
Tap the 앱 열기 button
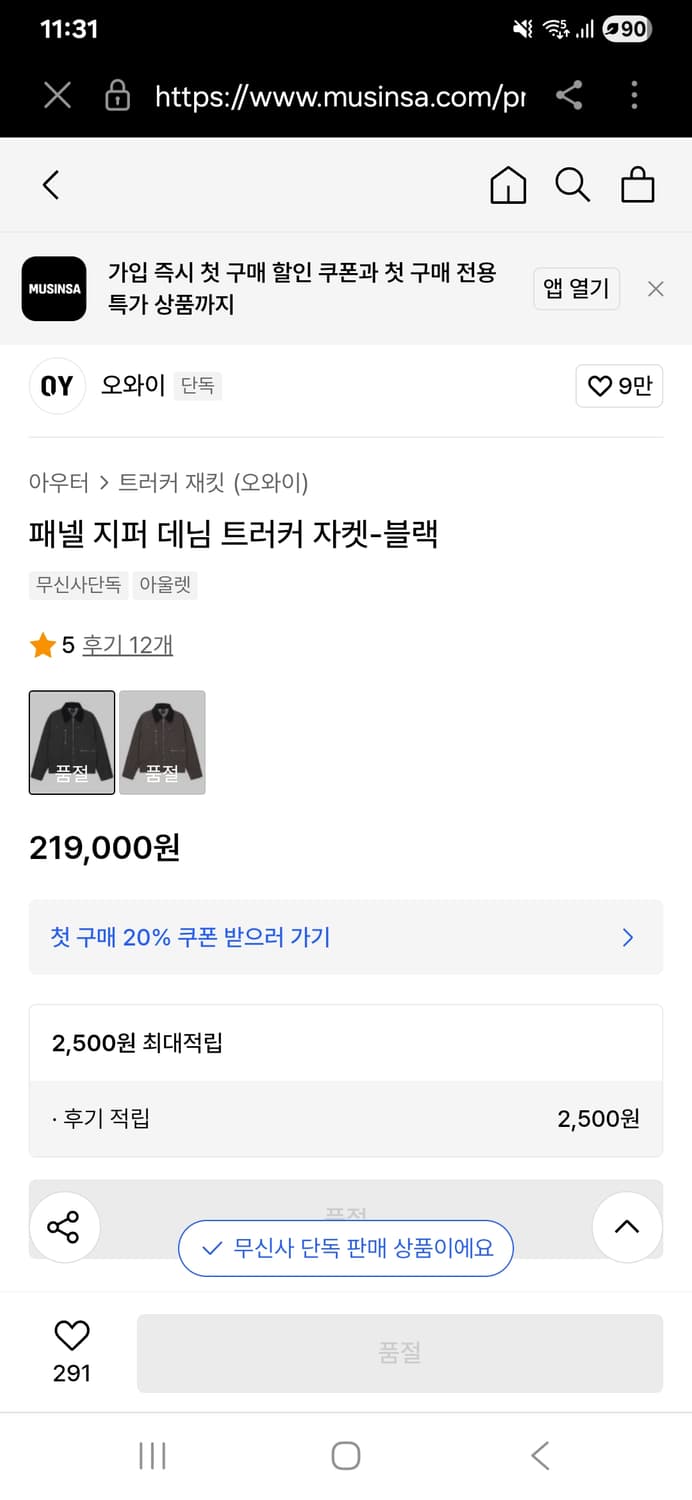576,289
